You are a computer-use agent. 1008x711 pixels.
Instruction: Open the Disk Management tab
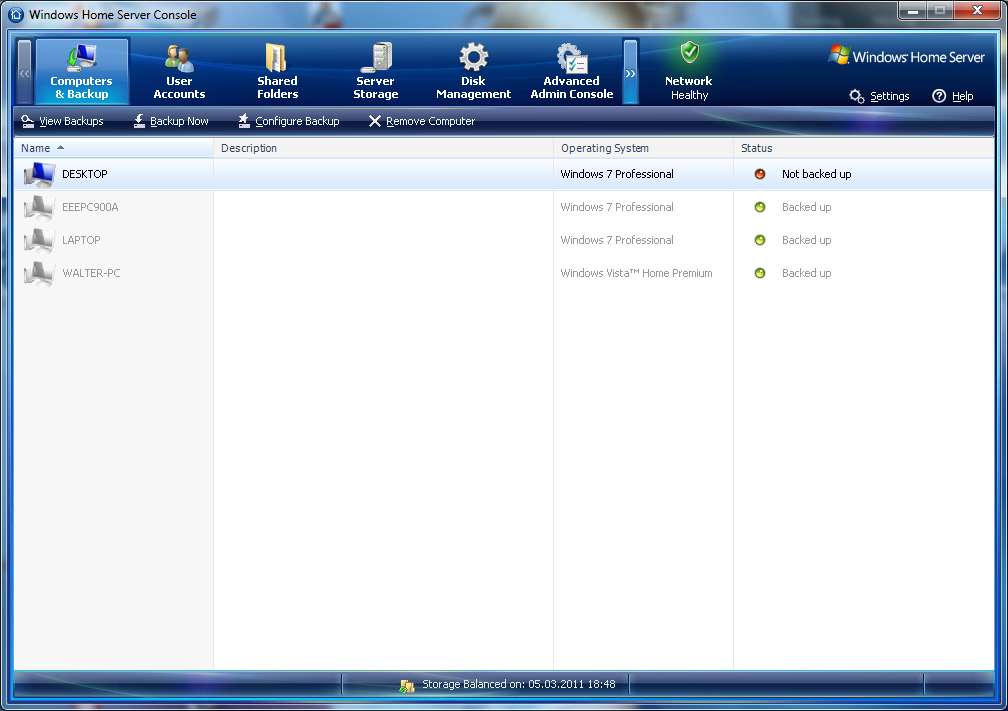pos(473,71)
